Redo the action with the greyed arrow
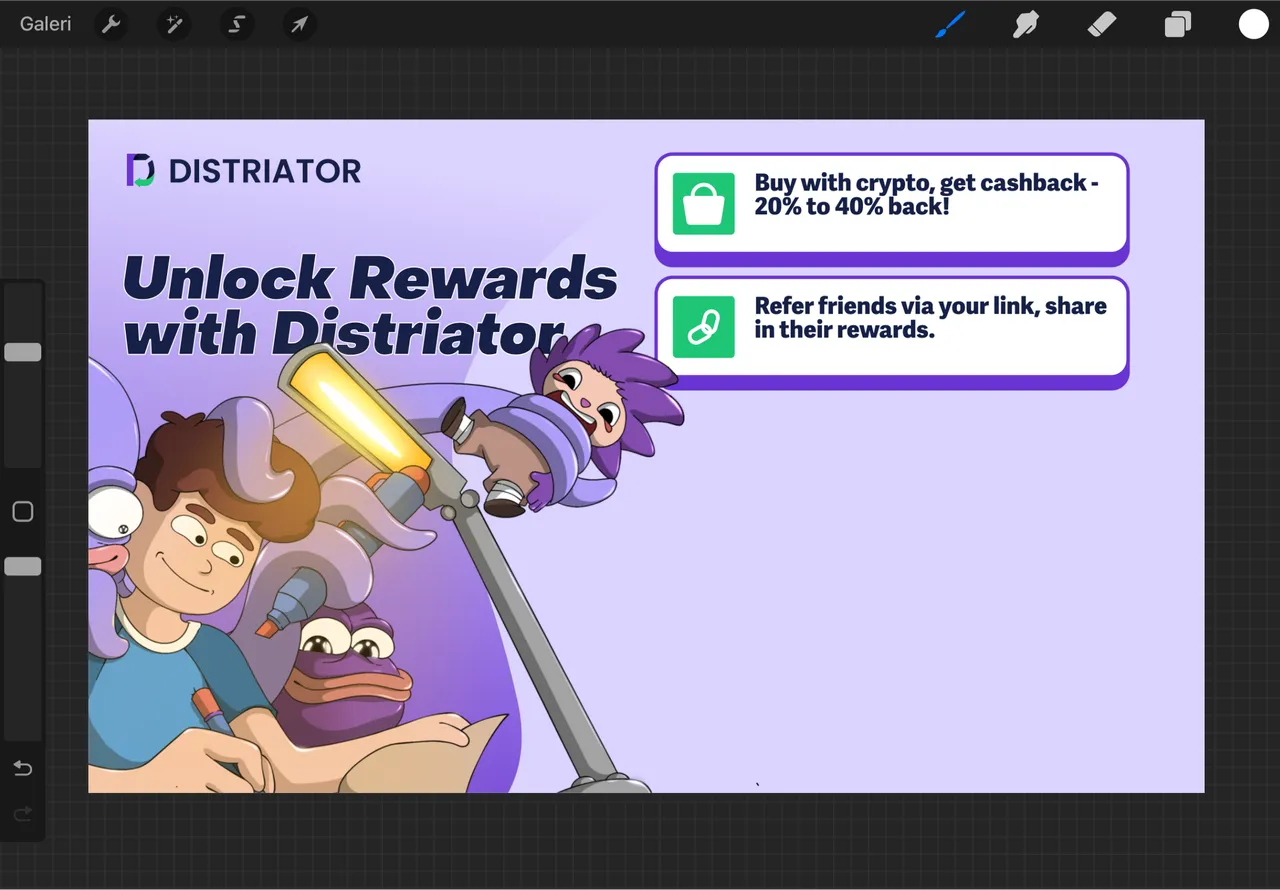The image size is (1280, 890). [23, 815]
